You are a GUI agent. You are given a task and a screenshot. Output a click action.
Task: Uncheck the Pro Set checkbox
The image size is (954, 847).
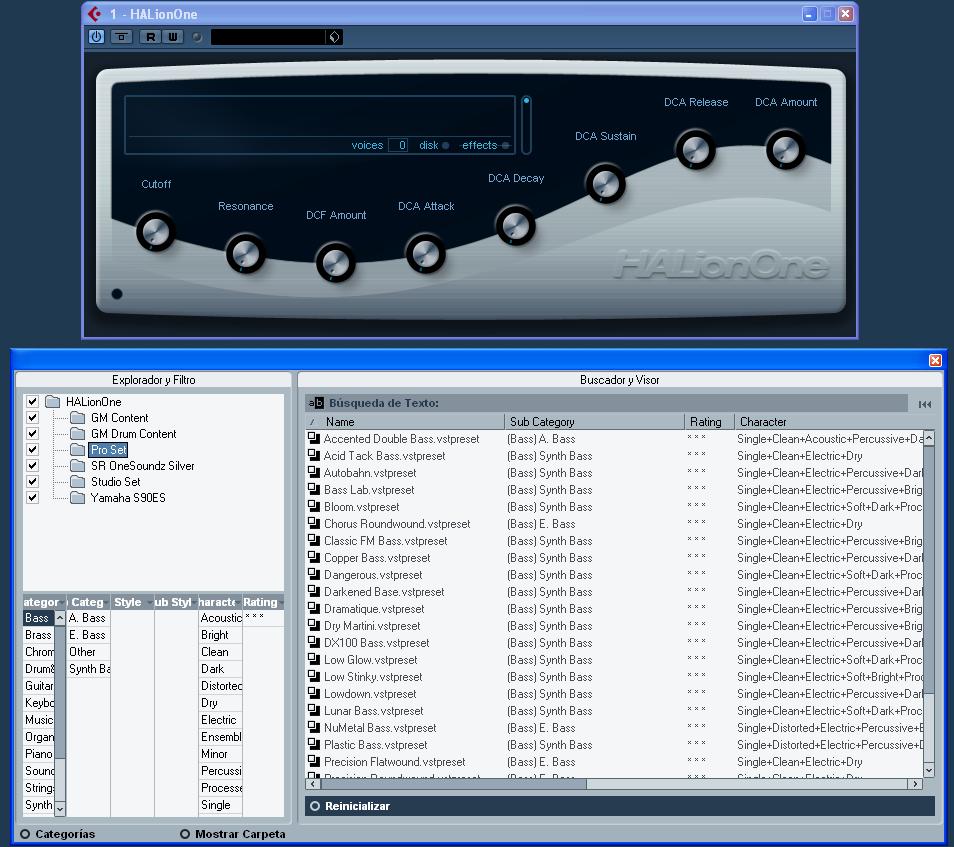32,449
